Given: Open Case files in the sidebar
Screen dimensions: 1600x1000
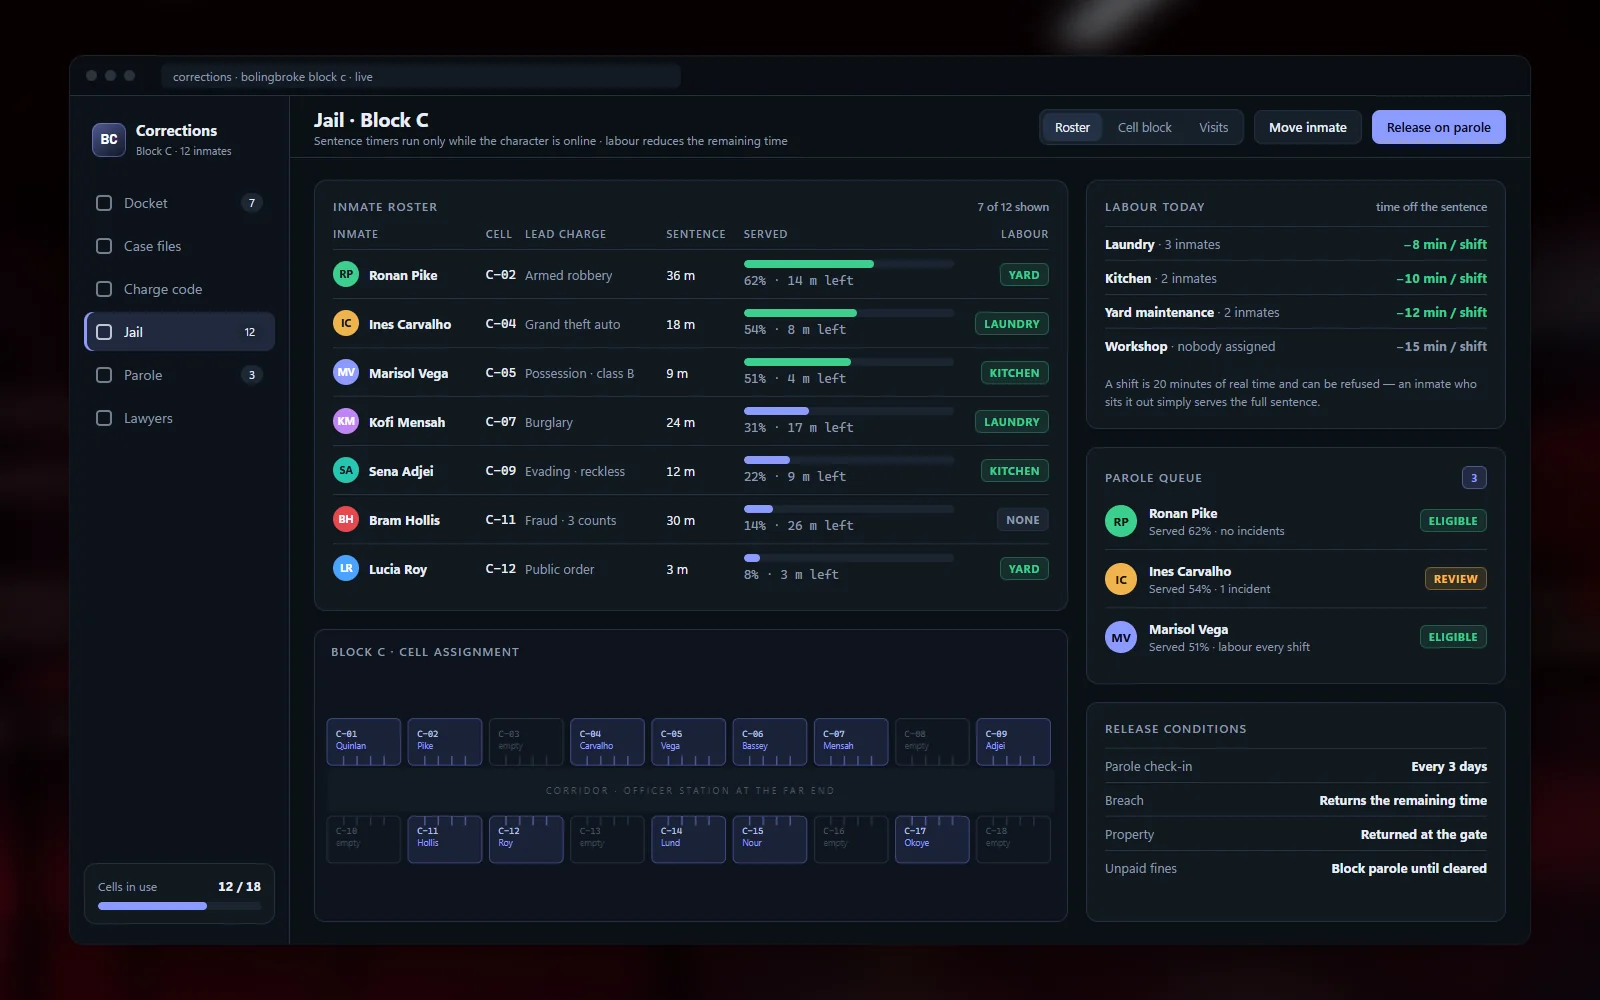Looking at the screenshot, I should pyautogui.click(x=180, y=246).
